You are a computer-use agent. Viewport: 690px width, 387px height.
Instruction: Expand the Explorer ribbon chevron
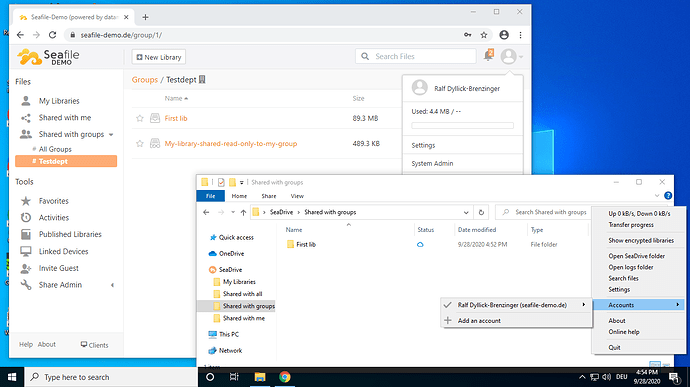657,195
